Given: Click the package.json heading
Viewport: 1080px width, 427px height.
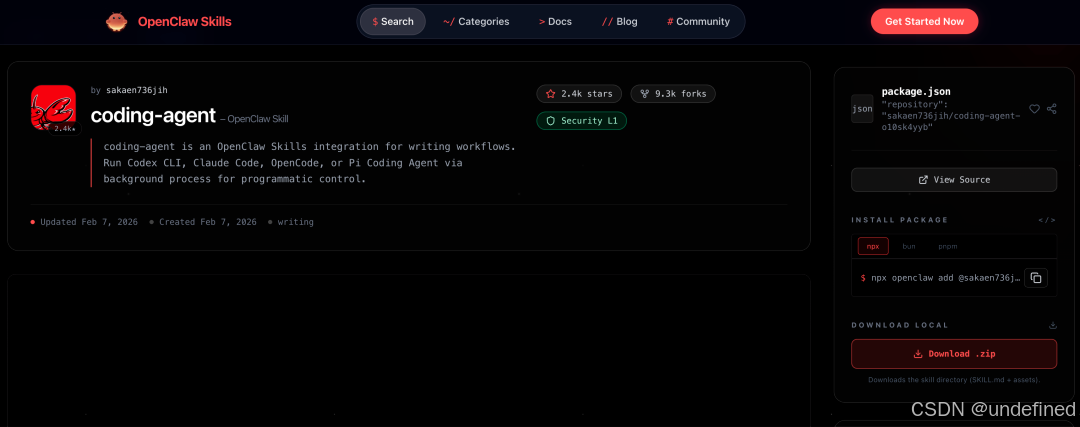Looking at the screenshot, I should click(x=916, y=92).
